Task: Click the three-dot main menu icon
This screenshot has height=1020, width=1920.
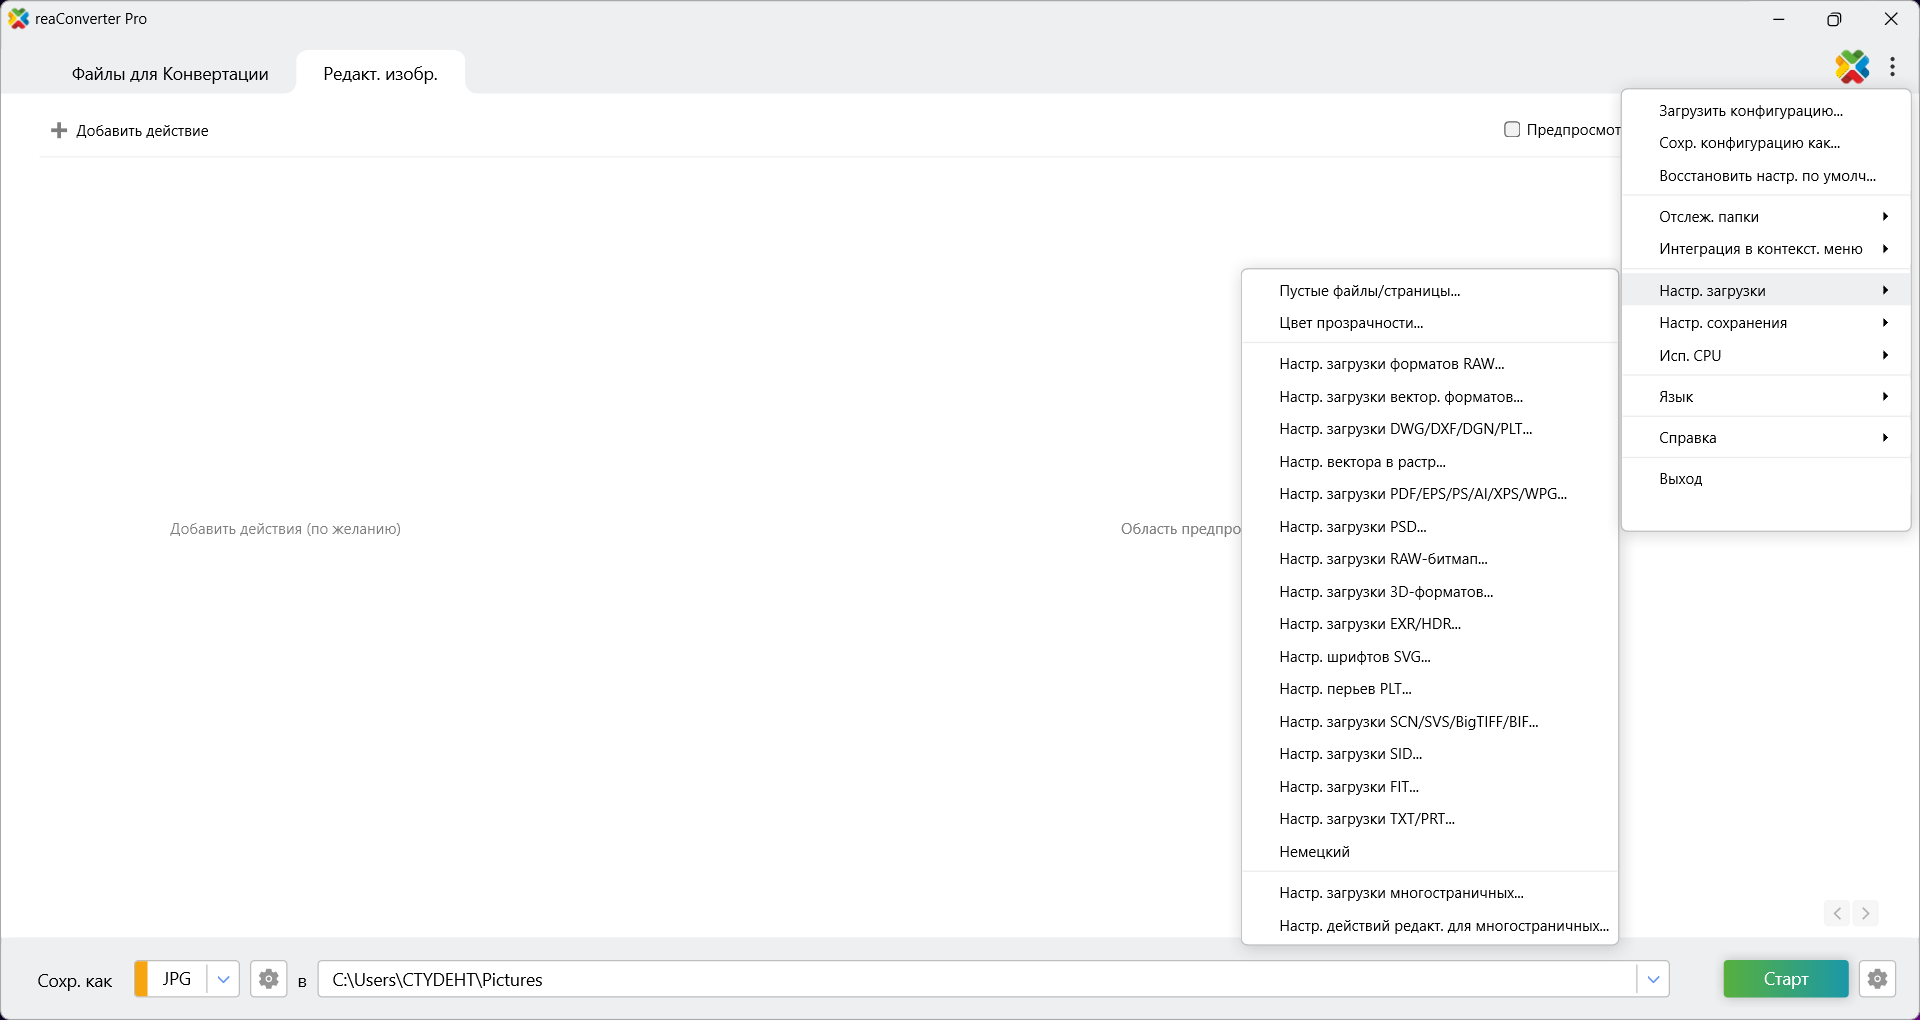Action: tap(1892, 67)
